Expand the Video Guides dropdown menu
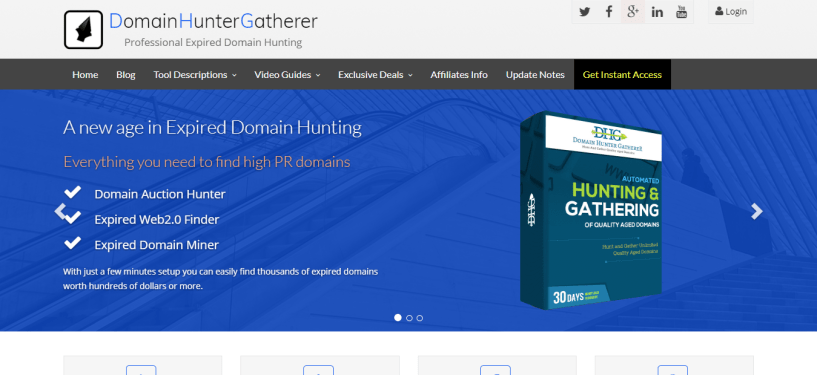 (287, 74)
